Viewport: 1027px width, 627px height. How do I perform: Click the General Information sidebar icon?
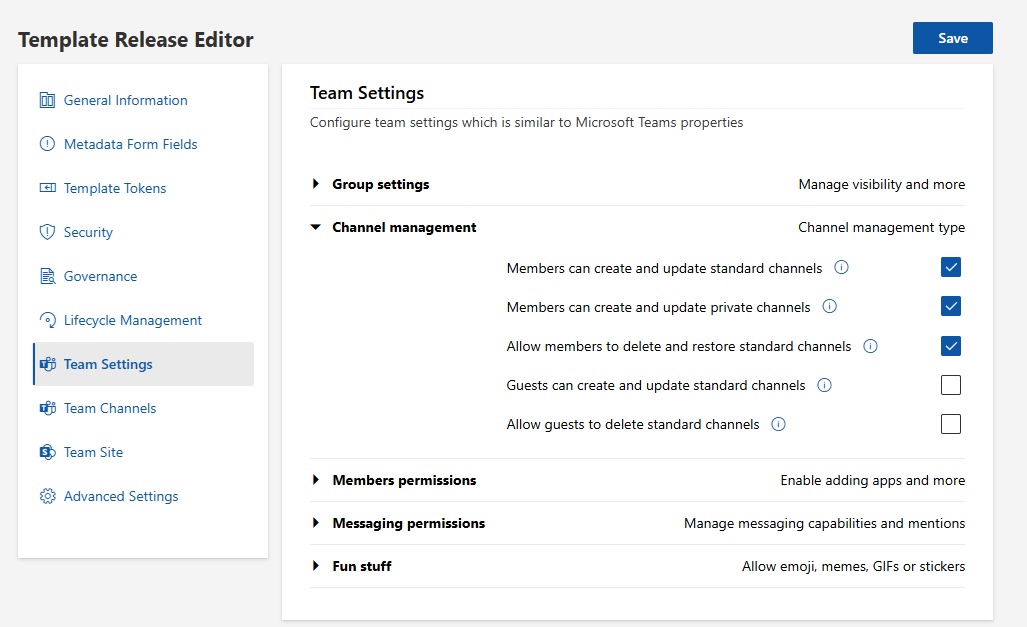point(47,100)
